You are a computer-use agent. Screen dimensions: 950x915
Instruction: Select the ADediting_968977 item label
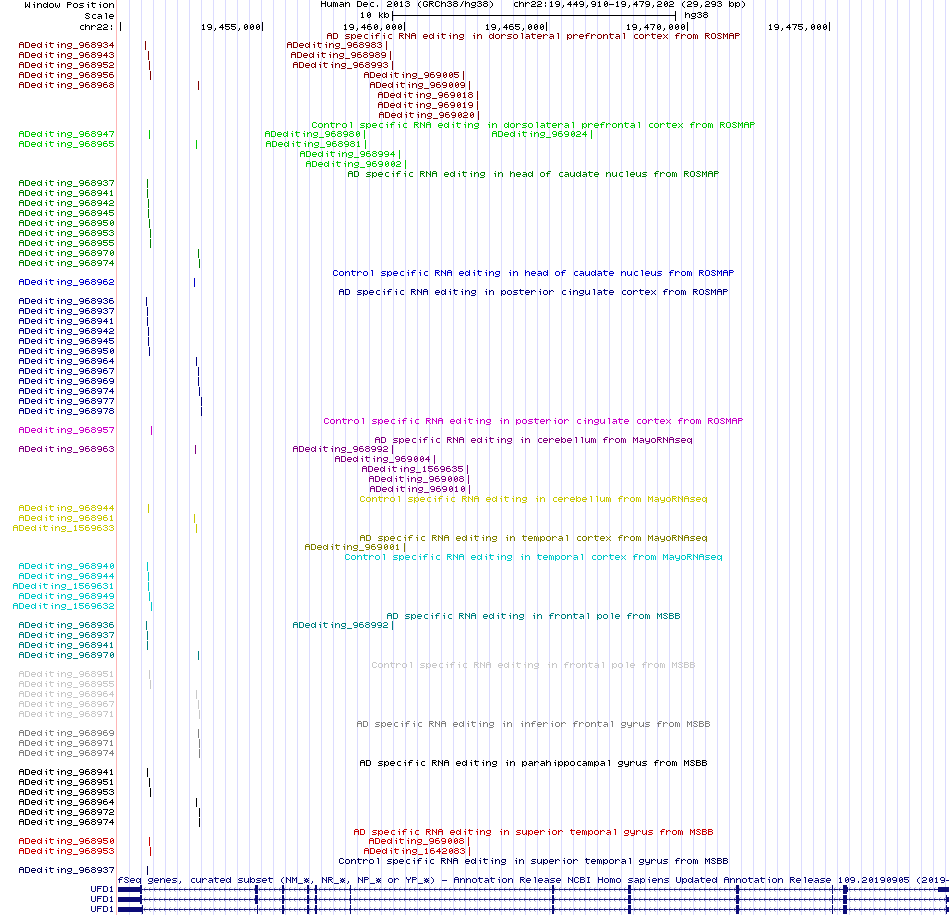(x=66, y=401)
